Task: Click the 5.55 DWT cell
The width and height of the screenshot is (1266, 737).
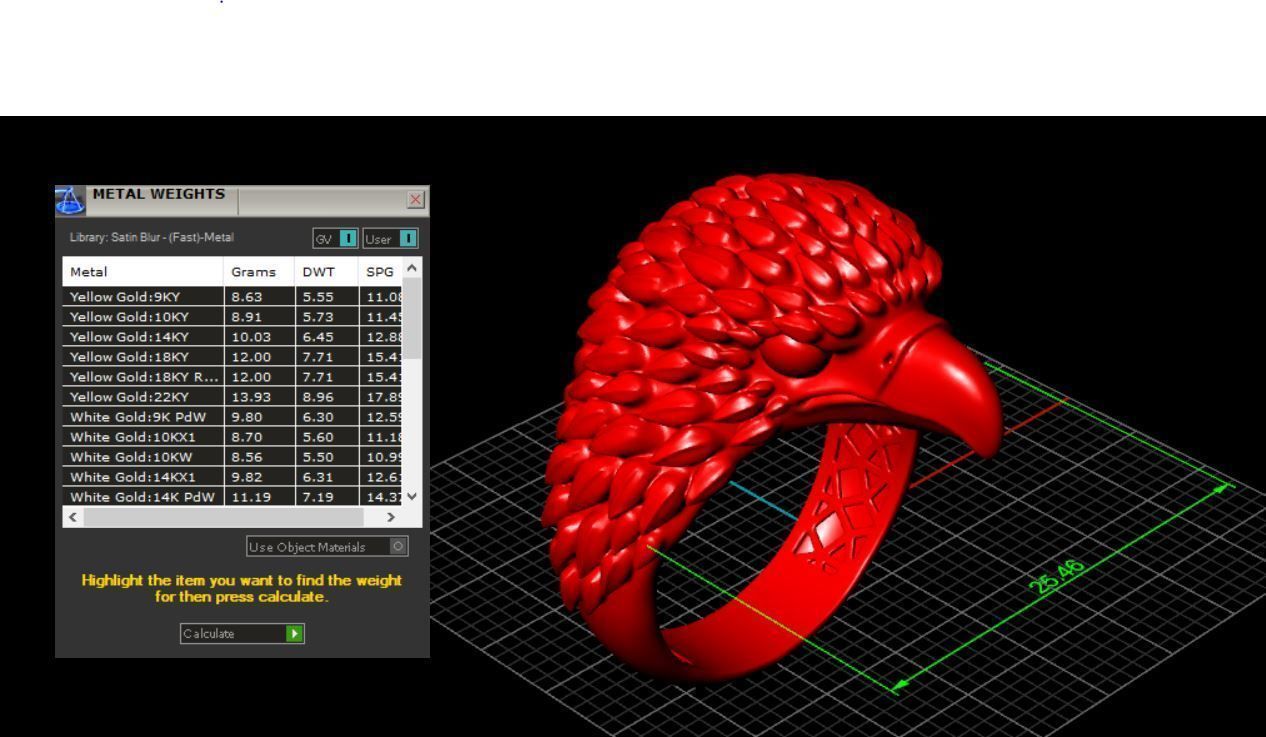Action: click(x=326, y=297)
